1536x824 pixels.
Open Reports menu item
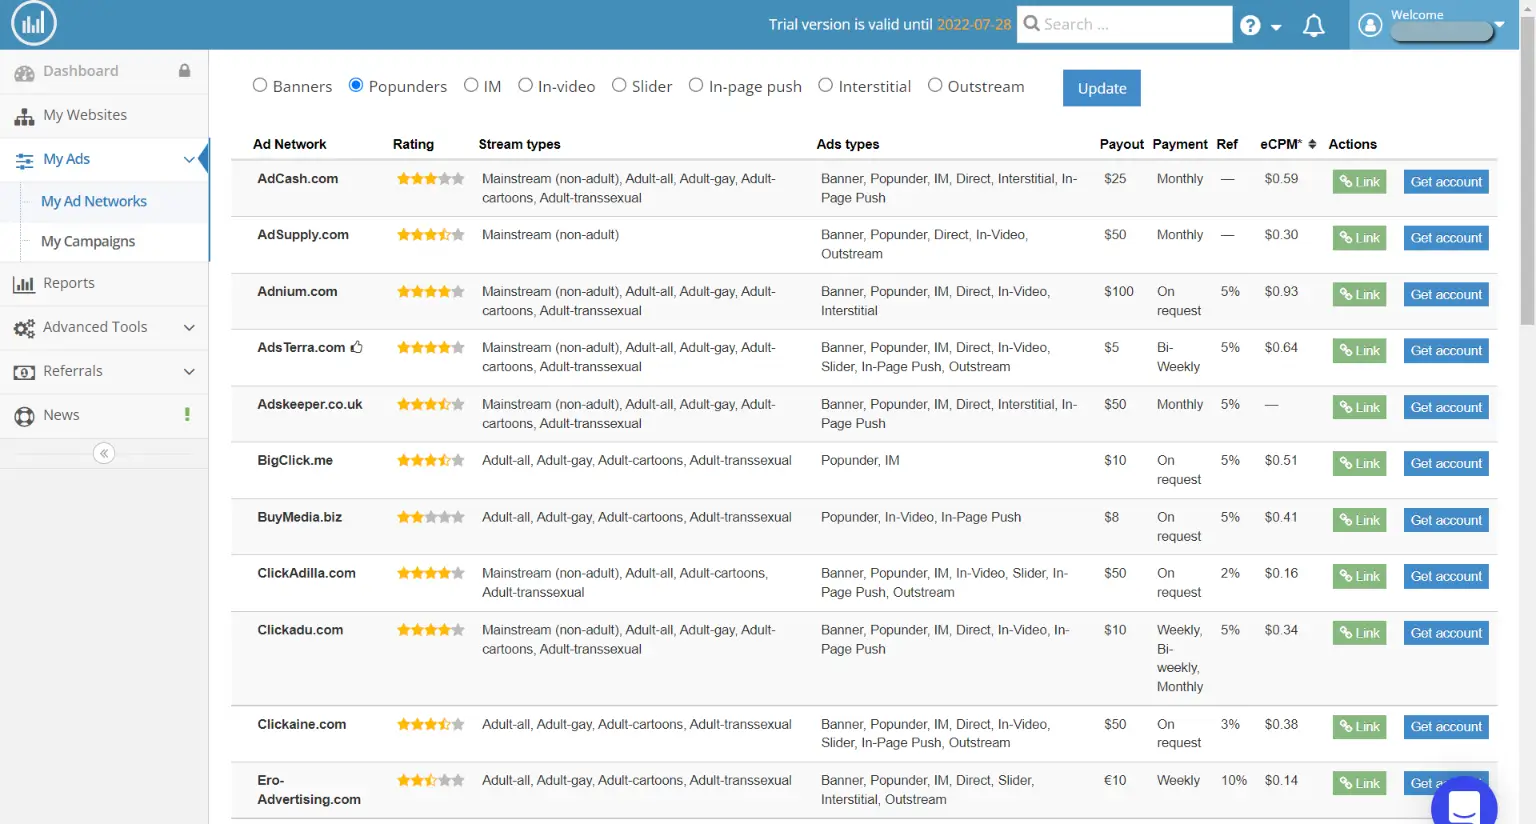point(104,284)
